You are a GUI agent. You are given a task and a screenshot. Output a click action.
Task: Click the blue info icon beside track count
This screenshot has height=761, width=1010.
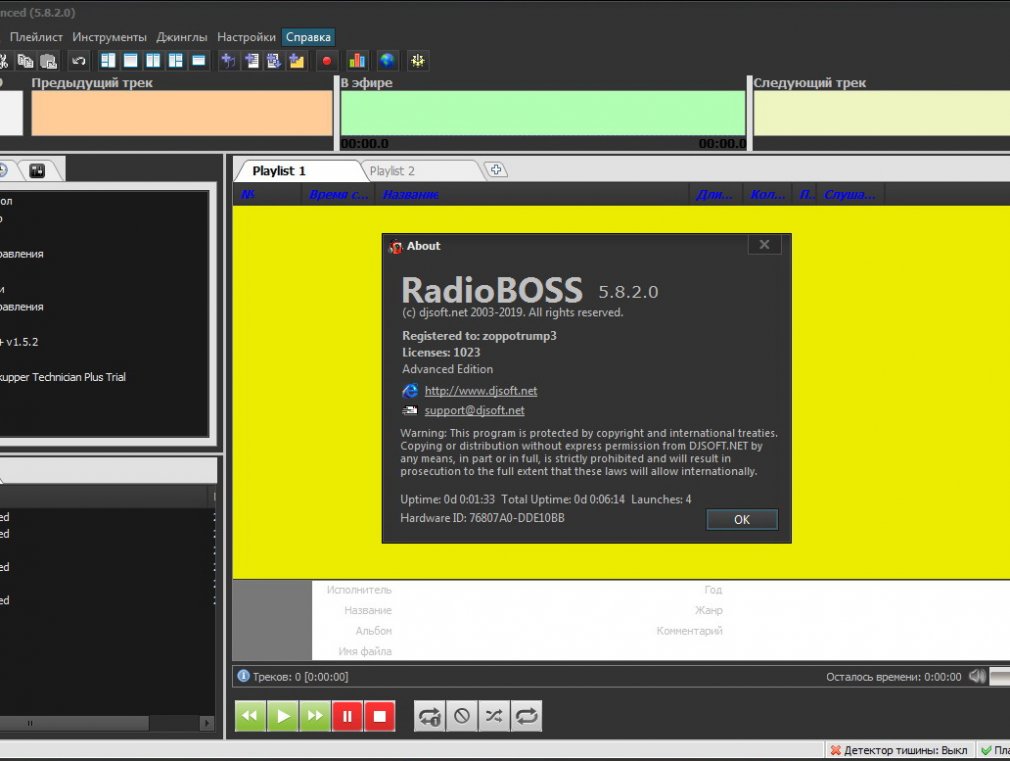(243, 676)
